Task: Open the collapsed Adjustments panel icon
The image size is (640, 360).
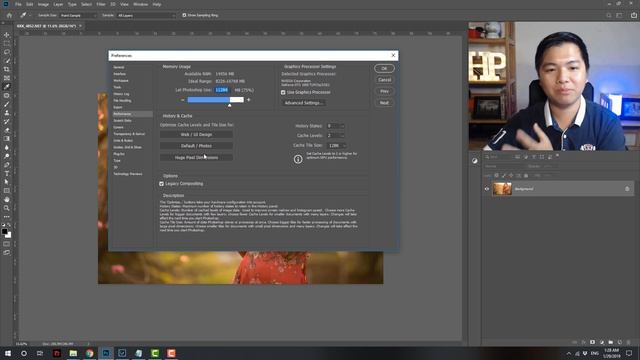Action: [475, 161]
